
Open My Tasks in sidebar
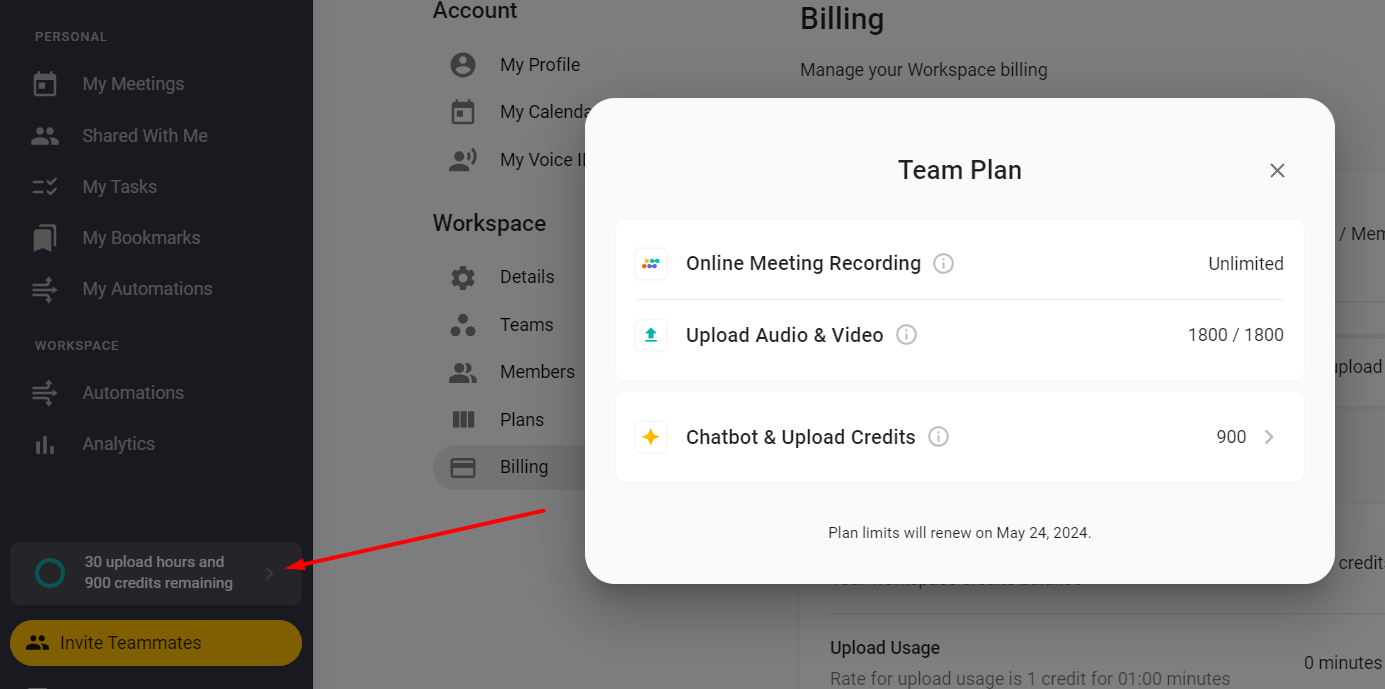click(119, 187)
